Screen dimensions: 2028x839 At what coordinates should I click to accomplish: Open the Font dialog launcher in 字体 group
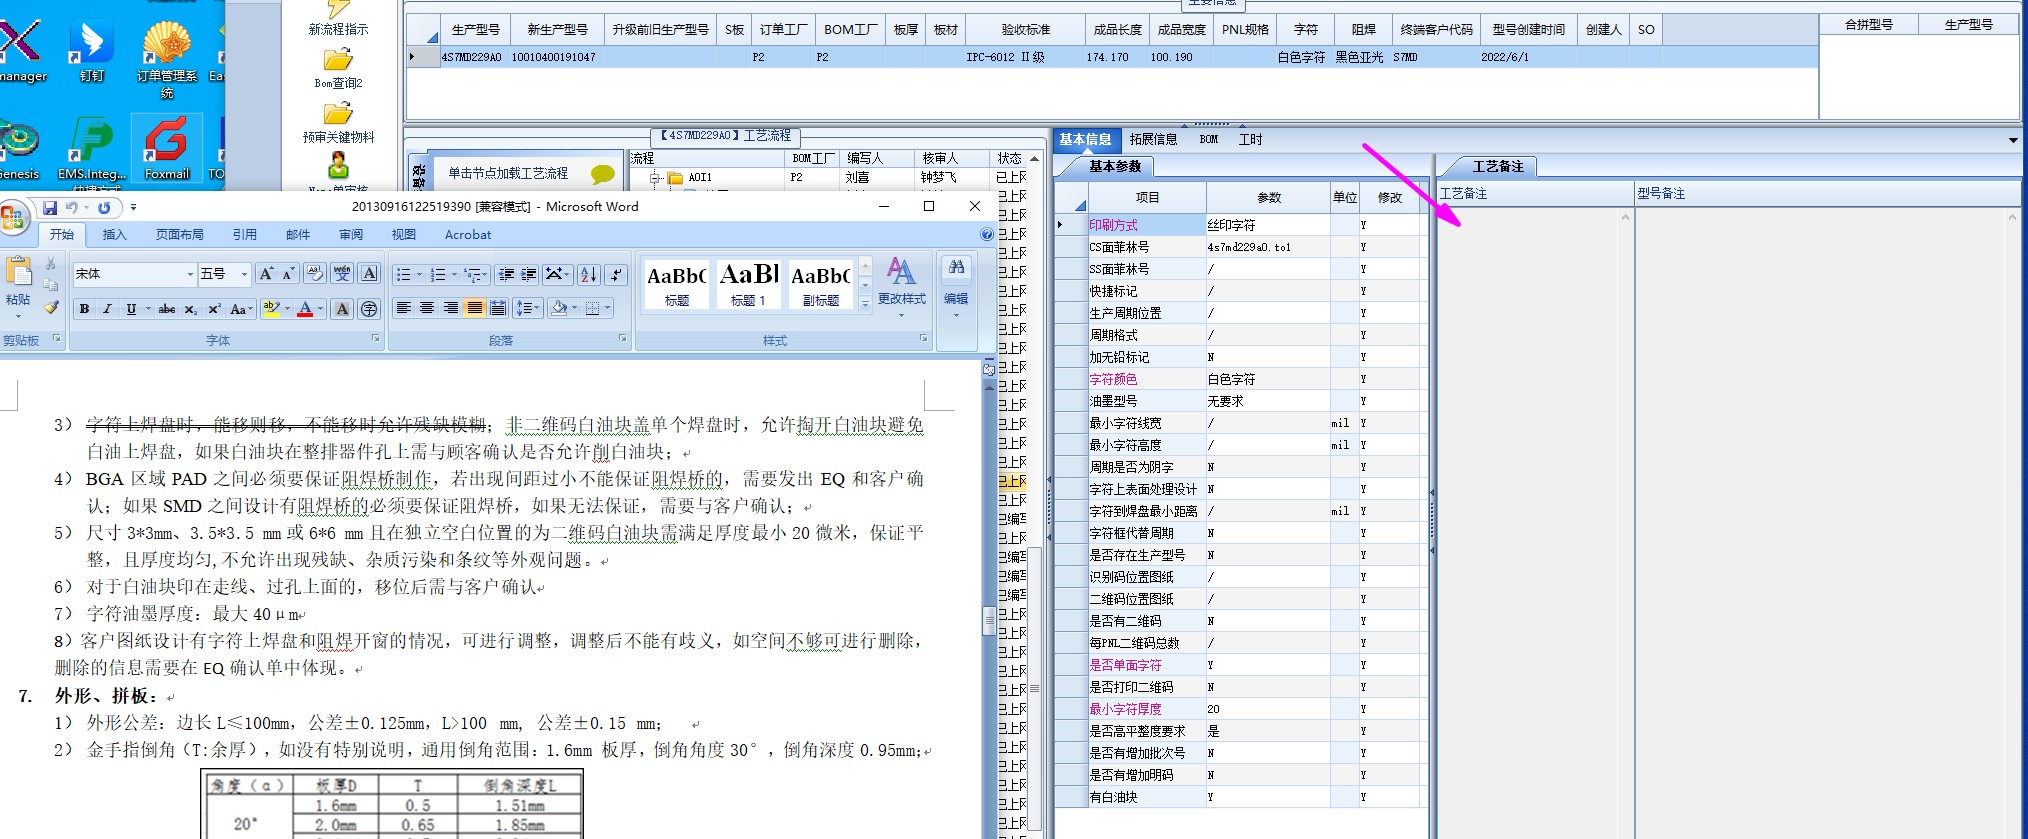(x=376, y=339)
